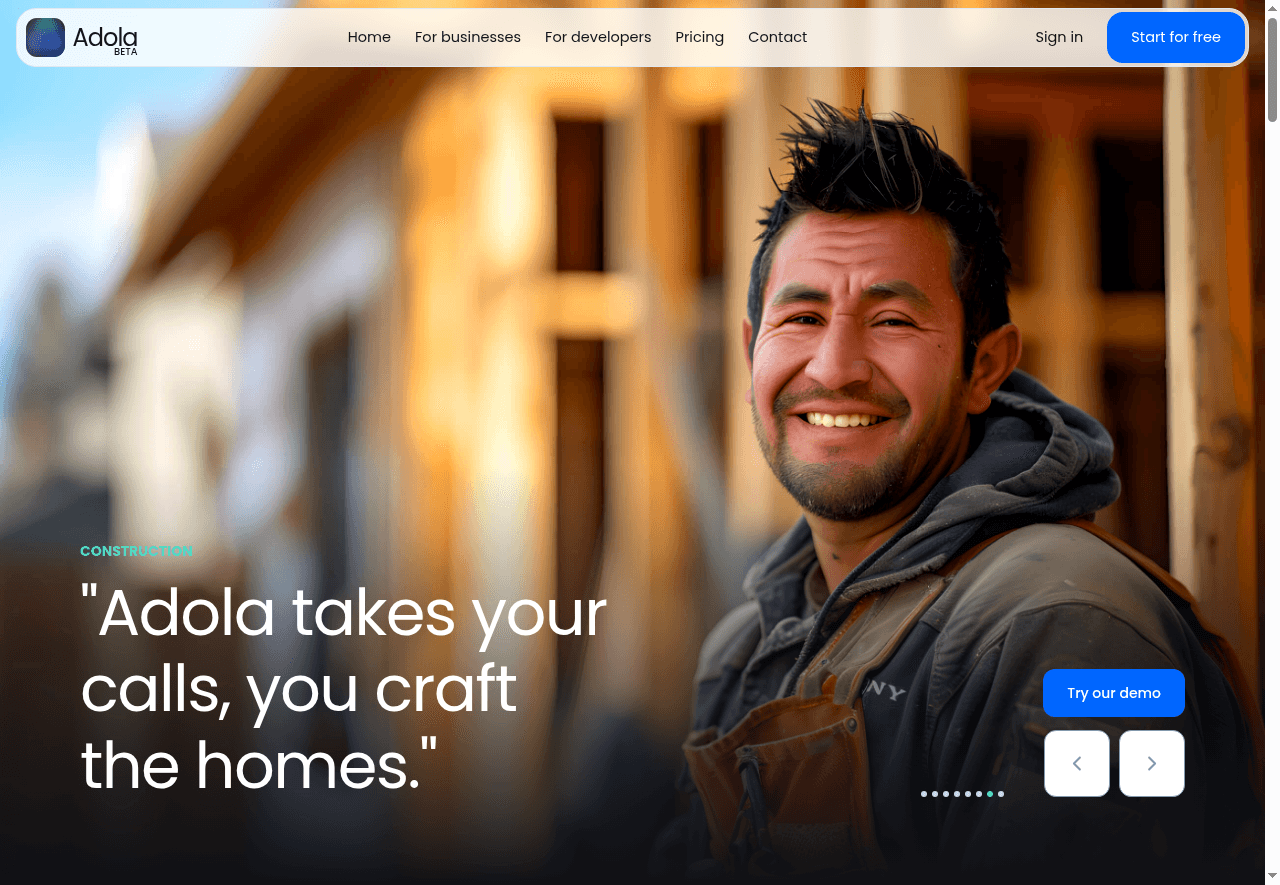Open the For businesses page

(x=468, y=37)
